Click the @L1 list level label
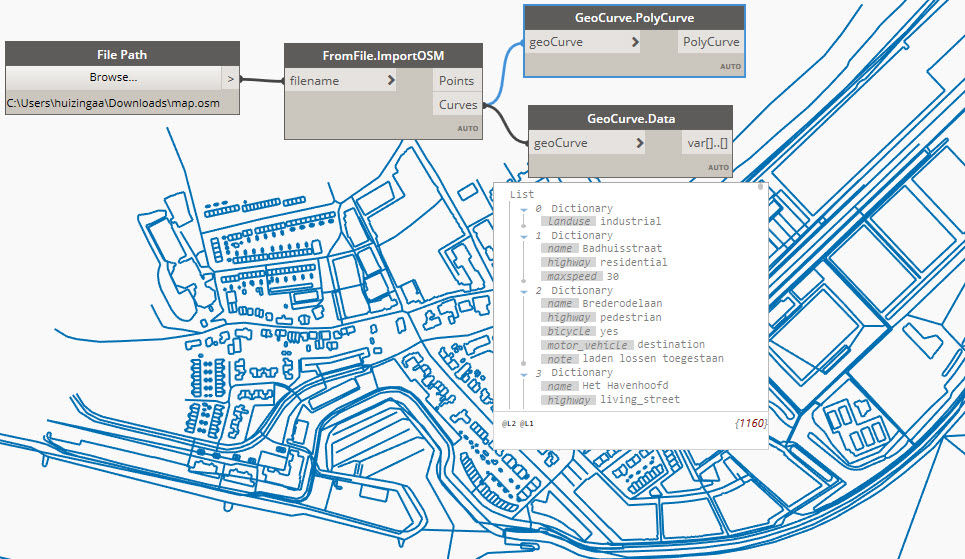965x559 pixels. (x=527, y=424)
